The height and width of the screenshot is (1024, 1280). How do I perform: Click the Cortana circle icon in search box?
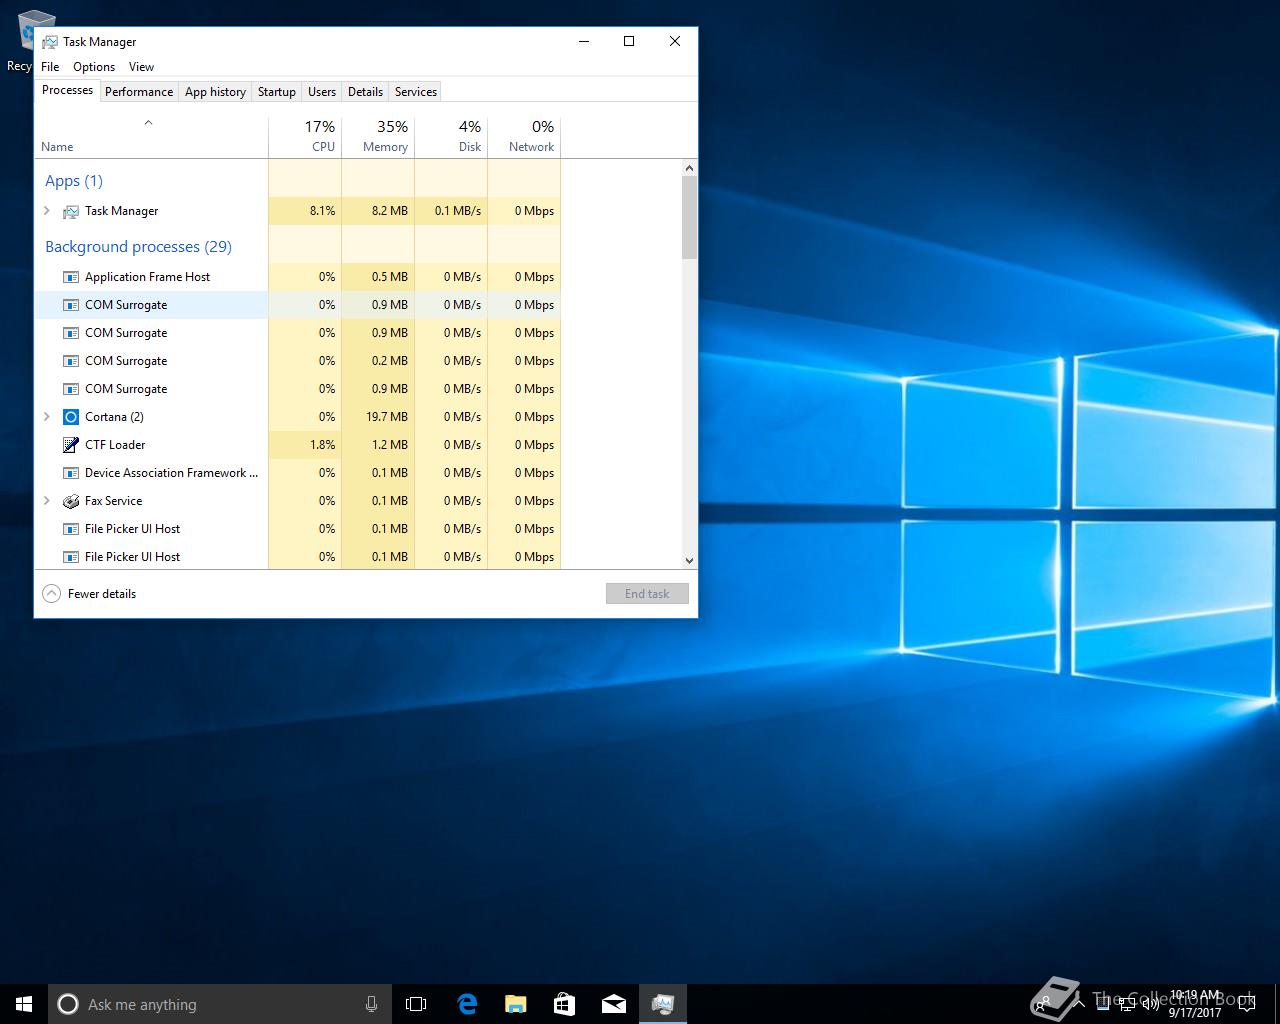coord(68,1004)
